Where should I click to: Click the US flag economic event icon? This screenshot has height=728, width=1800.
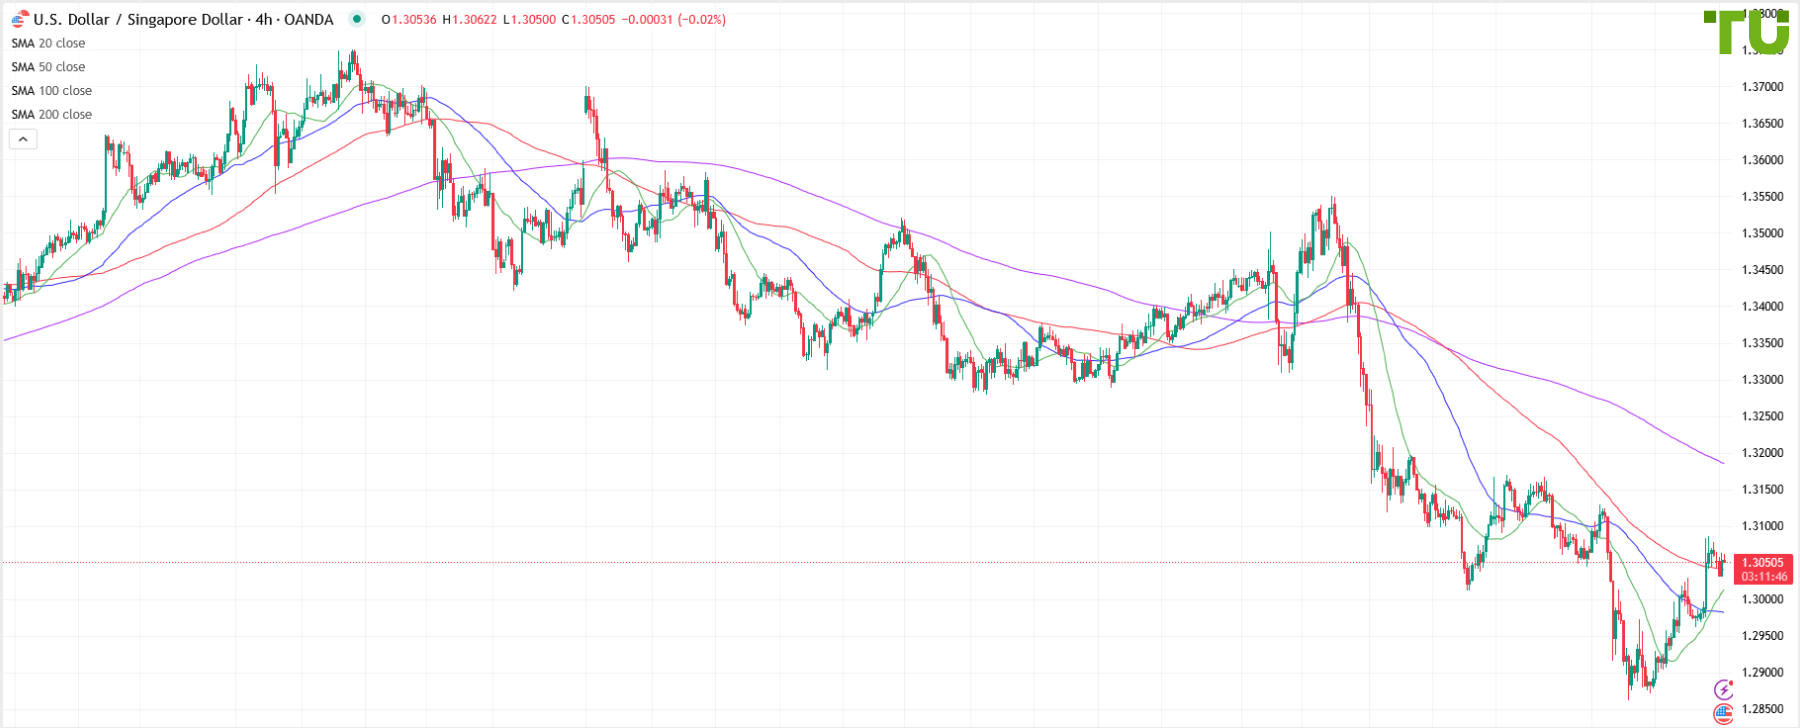point(1723,713)
